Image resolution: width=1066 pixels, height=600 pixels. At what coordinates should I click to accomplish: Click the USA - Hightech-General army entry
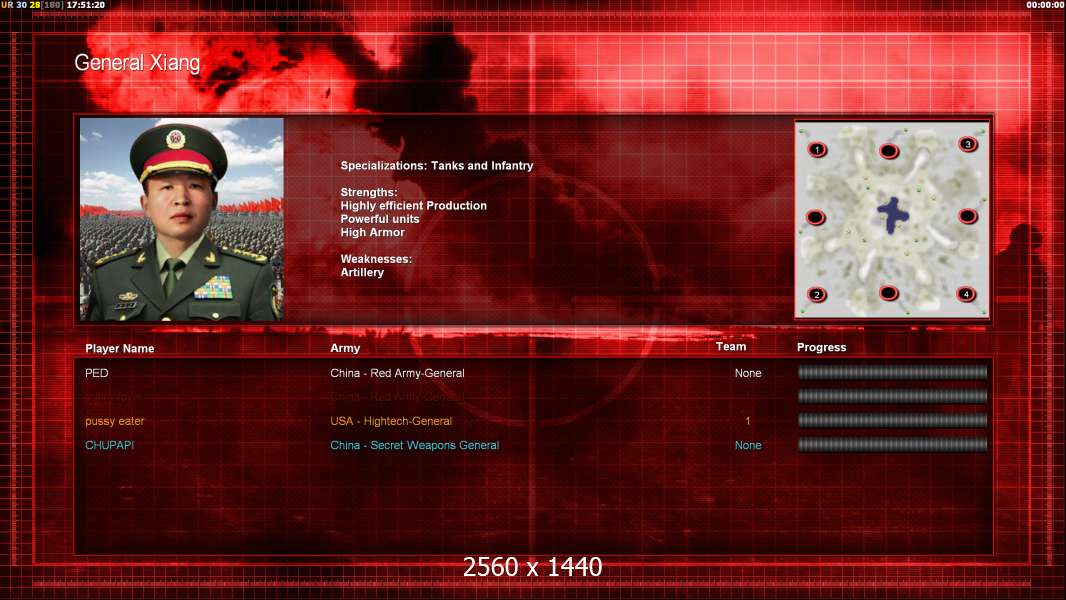click(391, 421)
